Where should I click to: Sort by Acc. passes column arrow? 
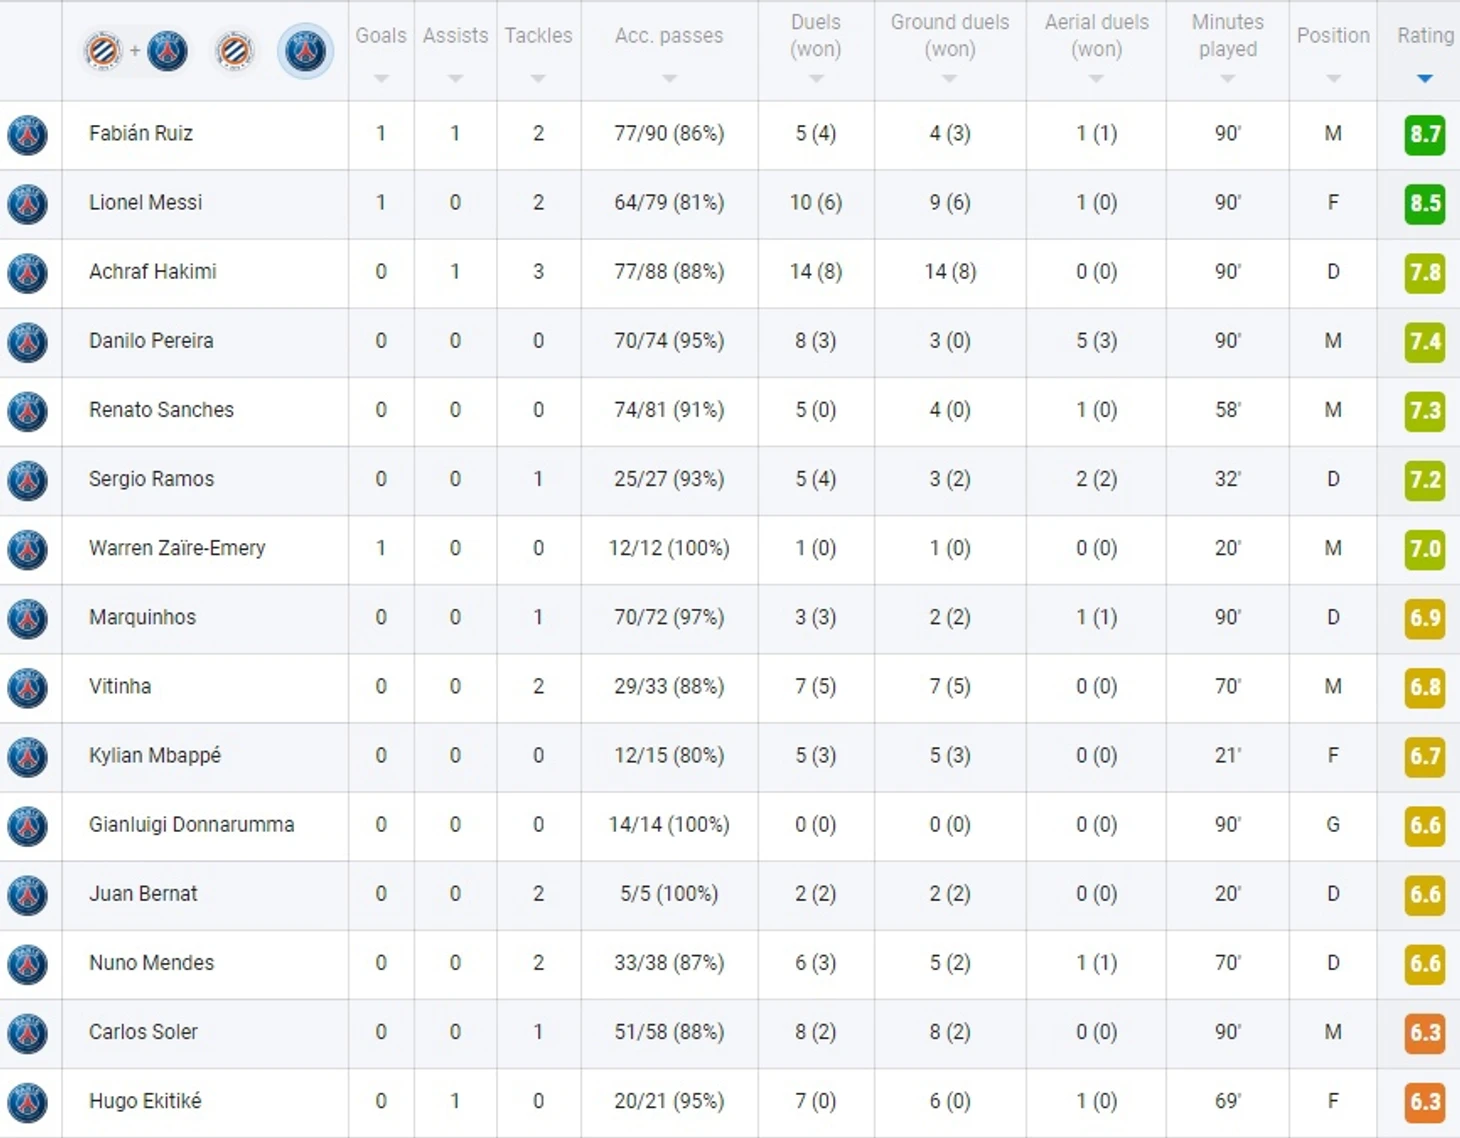coord(669,78)
